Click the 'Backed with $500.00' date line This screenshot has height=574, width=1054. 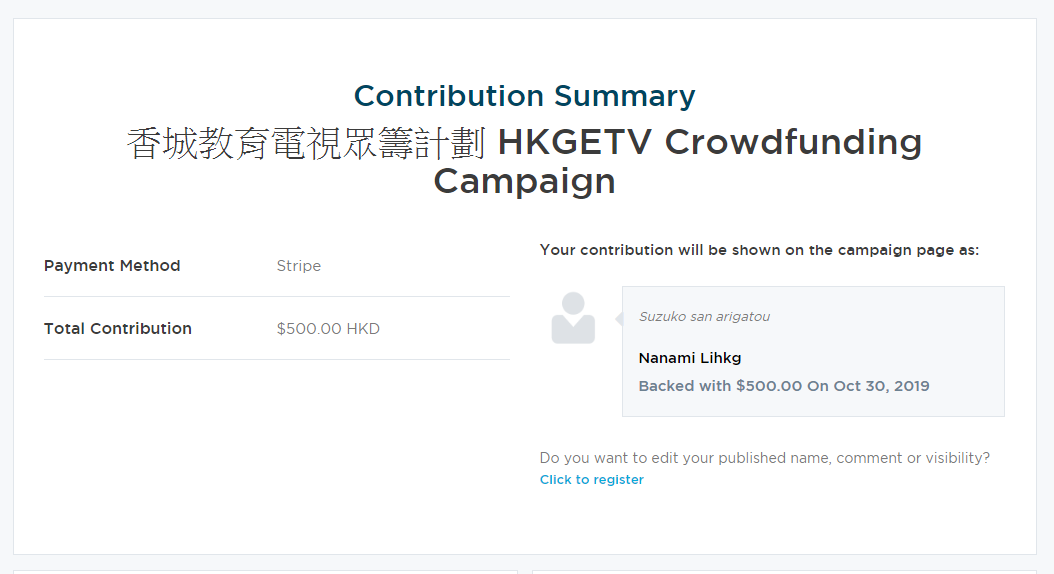(784, 386)
